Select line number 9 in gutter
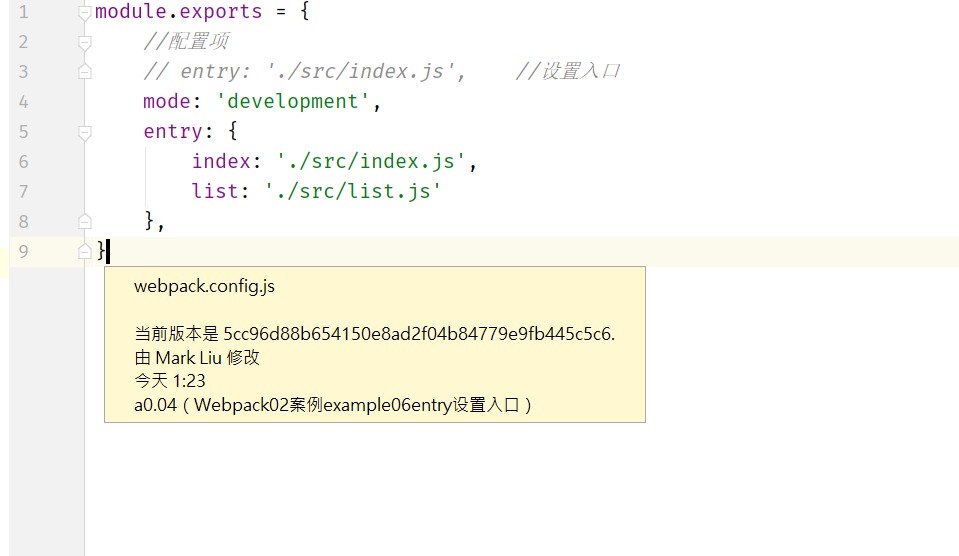 (23, 251)
